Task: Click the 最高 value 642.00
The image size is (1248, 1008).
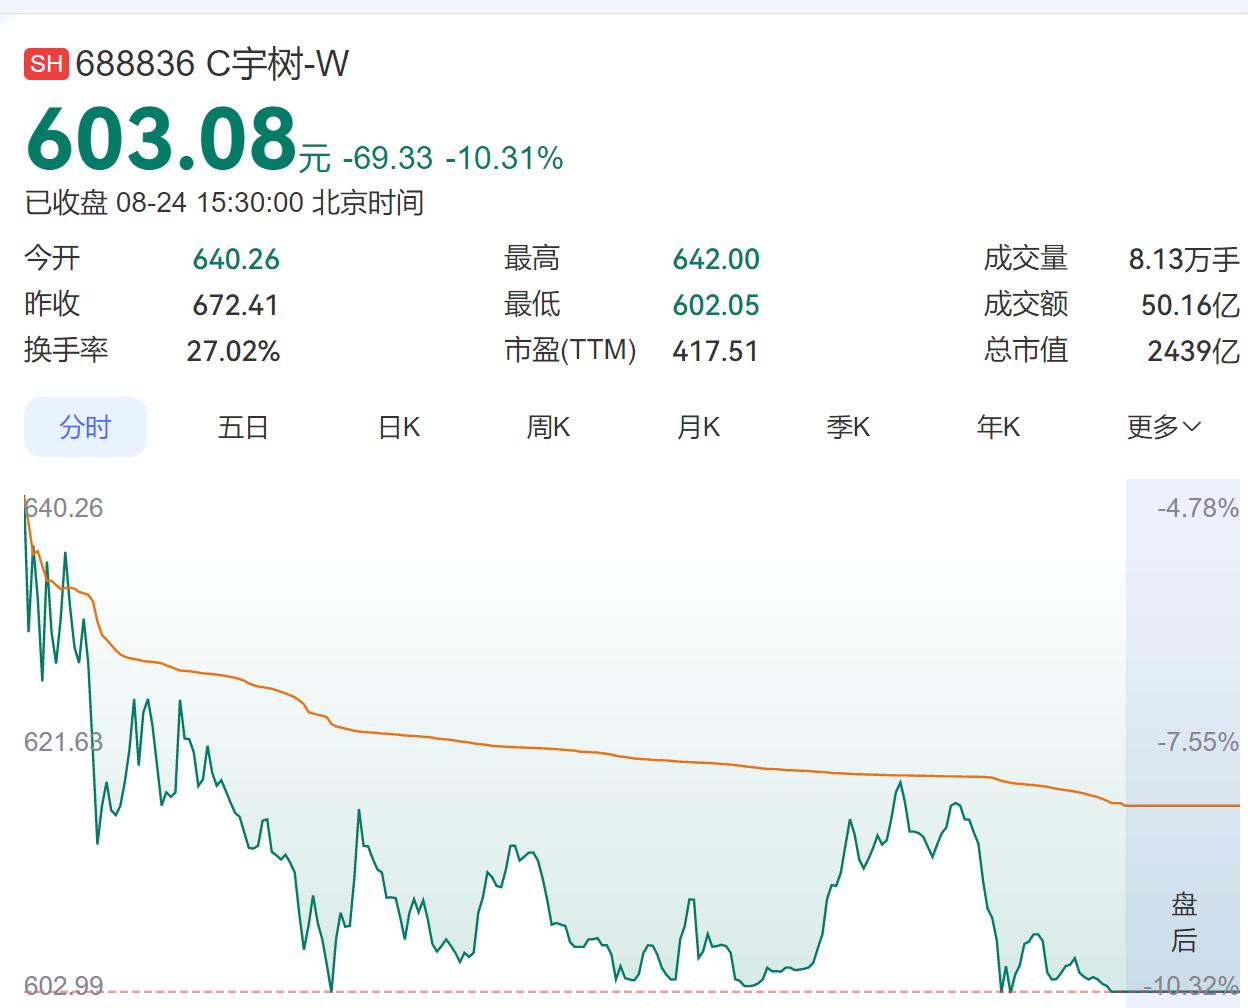Action: pyautogui.click(x=716, y=259)
